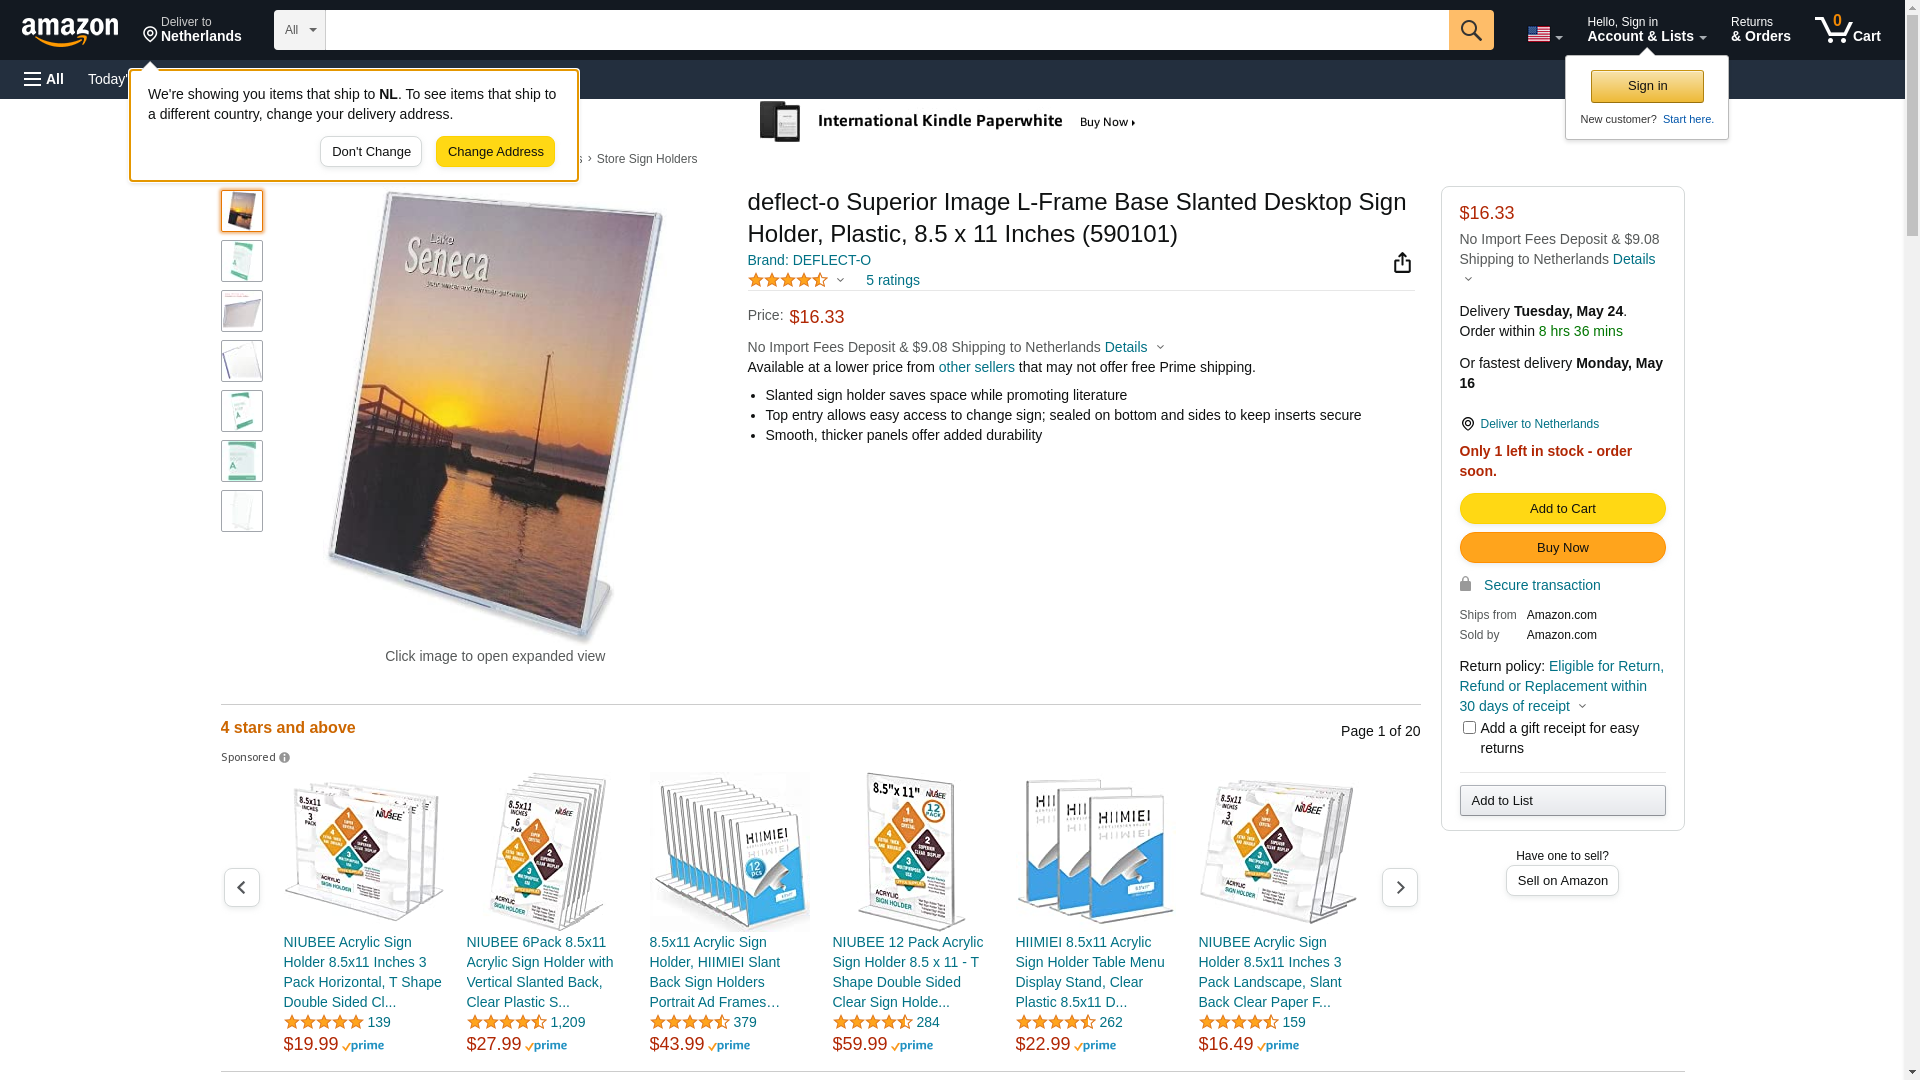This screenshot has width=1920, height=1080.
Task: Go to next carousel page arrow
Action: 1399,887
